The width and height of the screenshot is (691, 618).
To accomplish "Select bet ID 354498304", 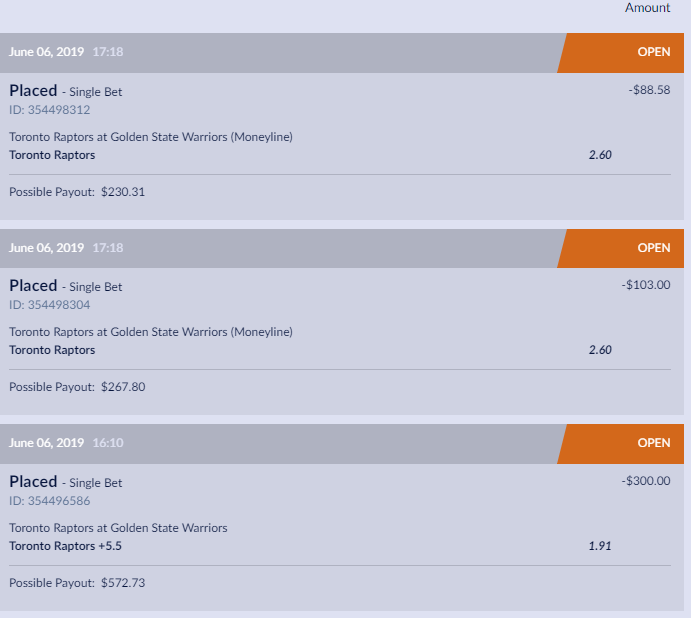I will [x=49, y=305].
